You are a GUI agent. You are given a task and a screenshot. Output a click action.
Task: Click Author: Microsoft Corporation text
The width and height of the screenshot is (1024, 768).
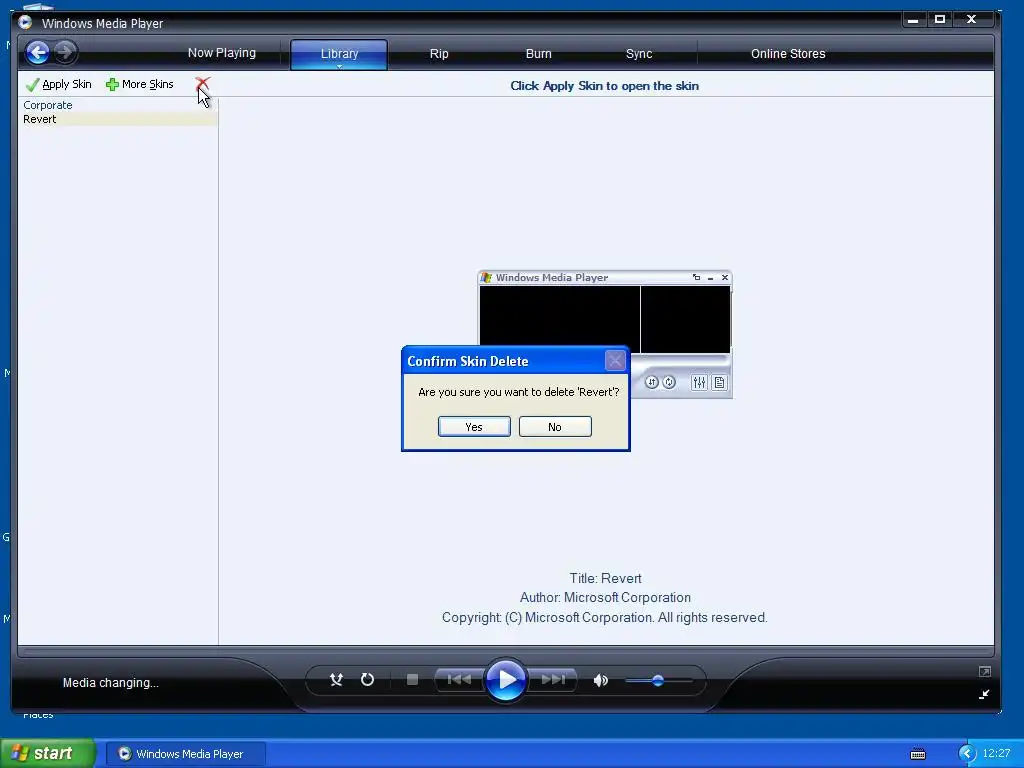click(605, 598)
